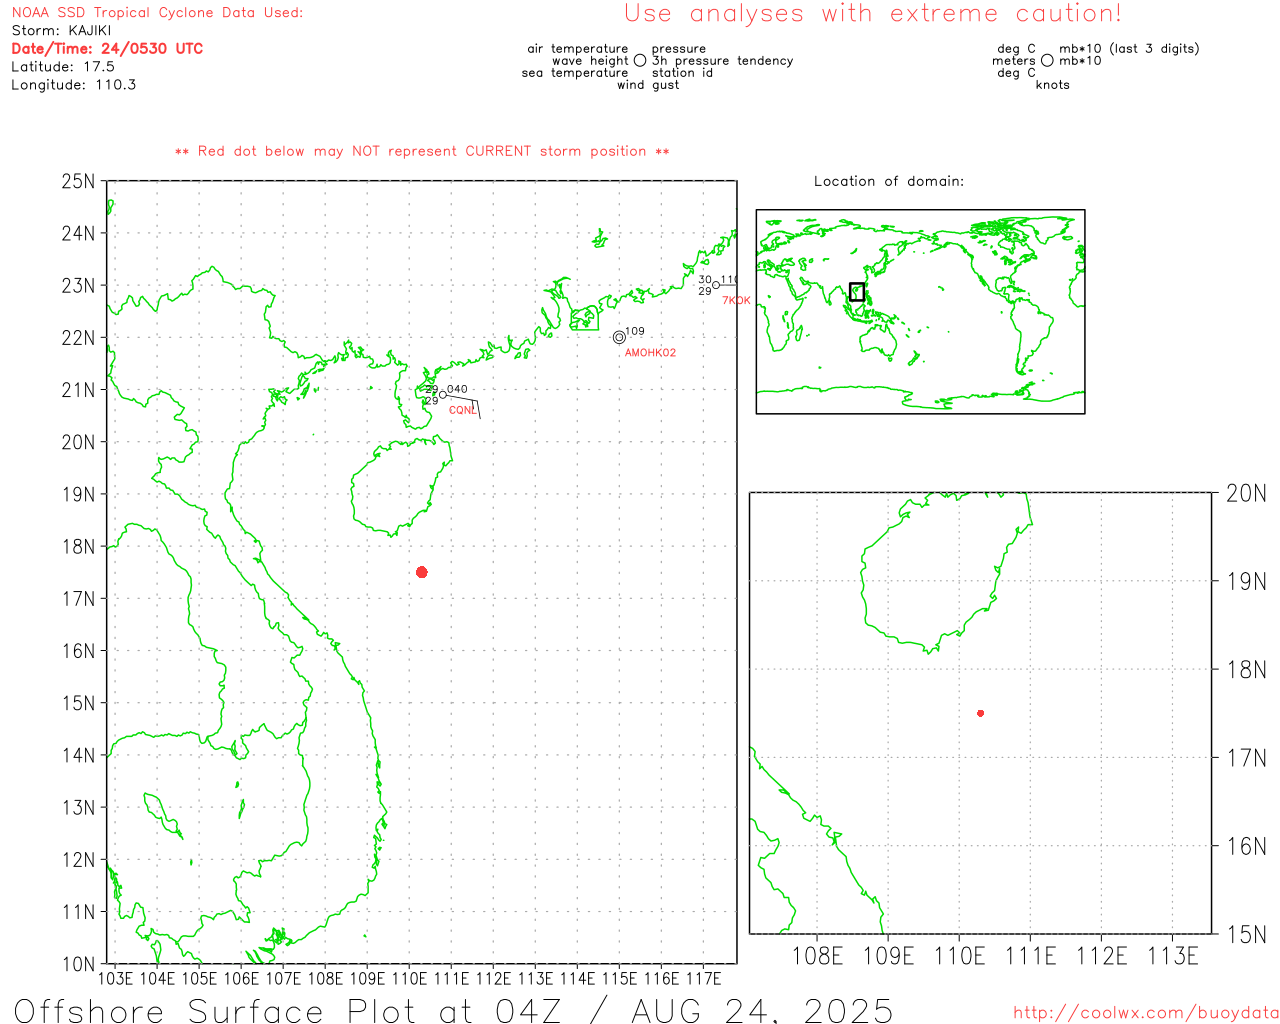
Task: Click the '3h pressure tendency' legend label
Action: [x=723, y=61]
